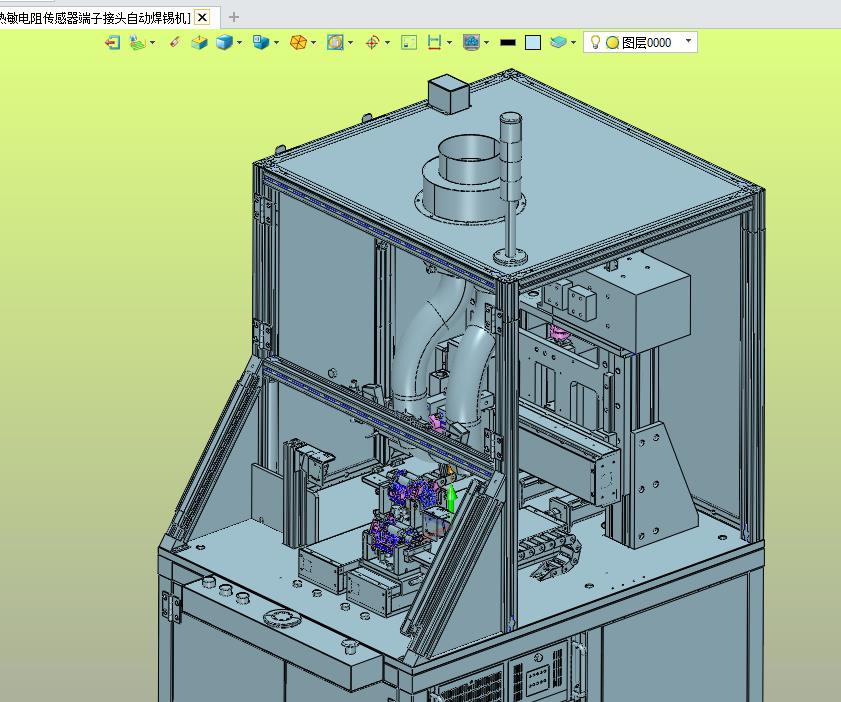Click the light blue face color swatch
Image resolution: width=841 pixels, height=702 pixels.
(533, 42)
